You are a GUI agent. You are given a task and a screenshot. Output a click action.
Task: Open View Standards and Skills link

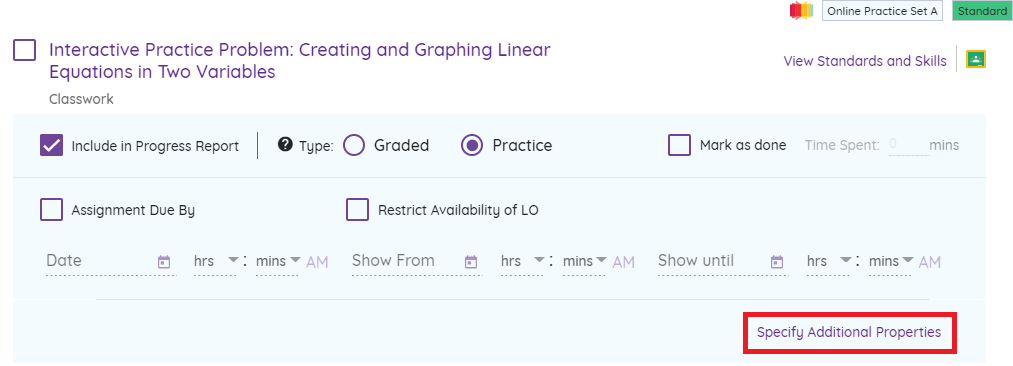click(865, 61)
